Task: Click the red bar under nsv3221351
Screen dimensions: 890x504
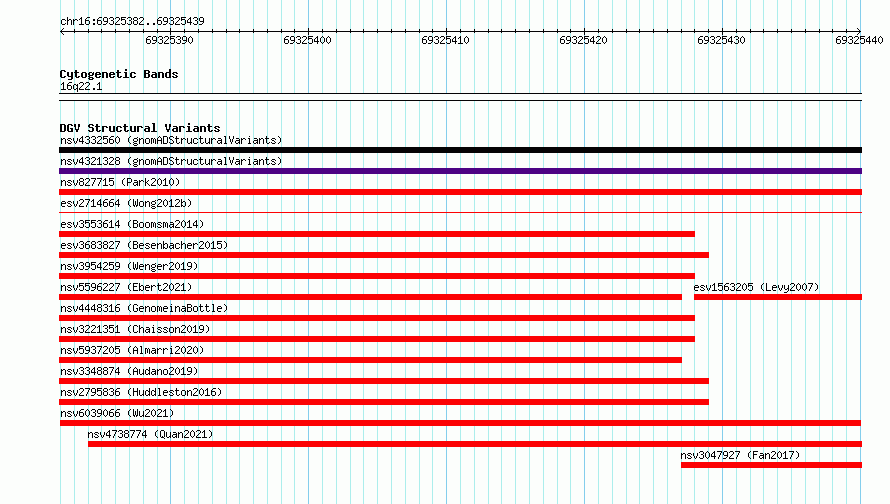Action: click(377, 339)
